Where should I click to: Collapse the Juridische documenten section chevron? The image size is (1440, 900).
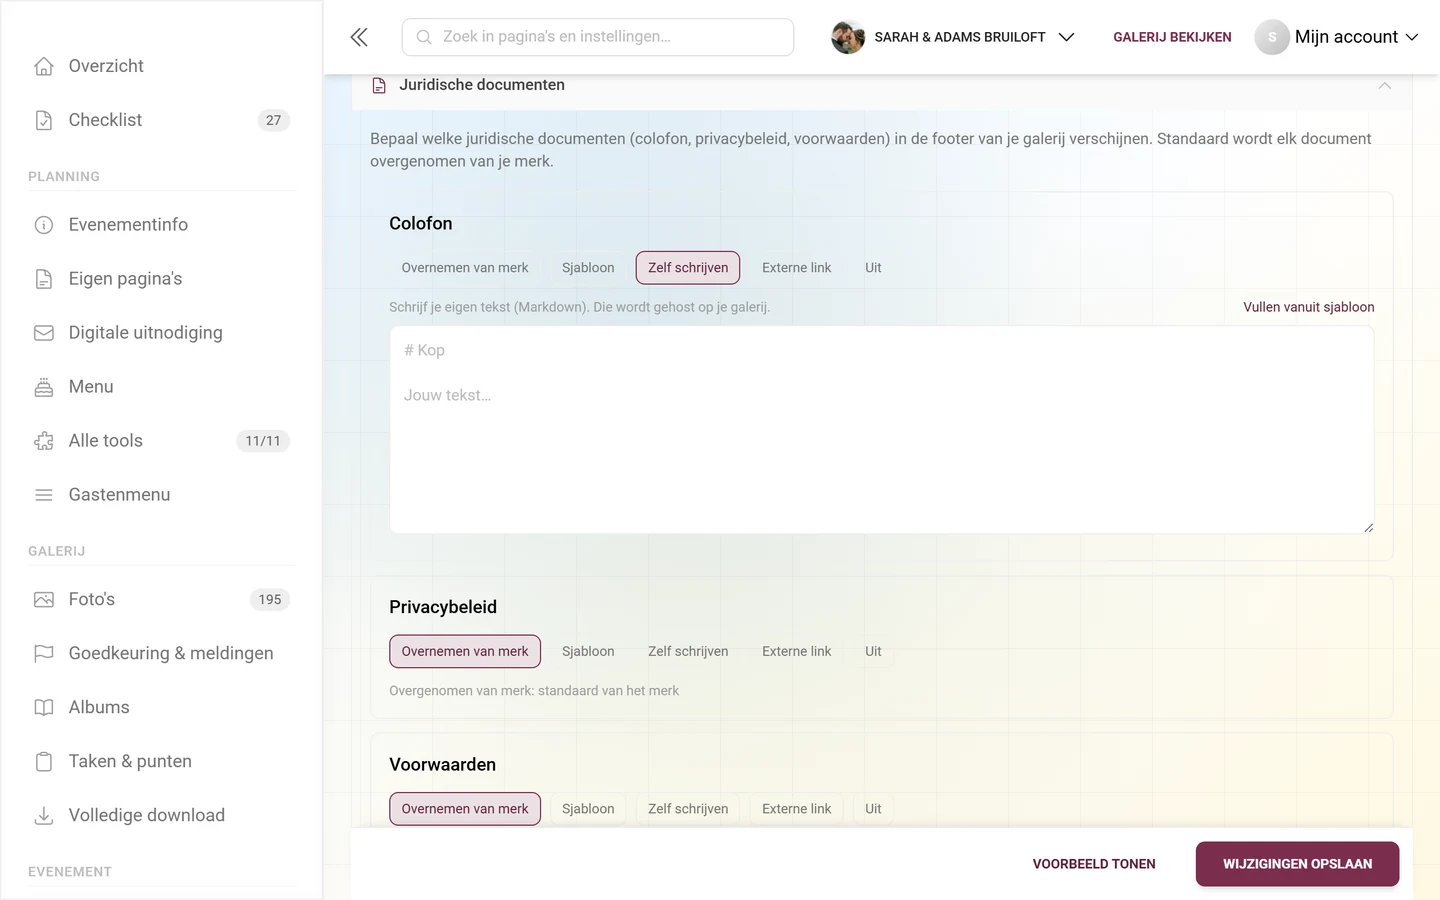coord(1385,86)
